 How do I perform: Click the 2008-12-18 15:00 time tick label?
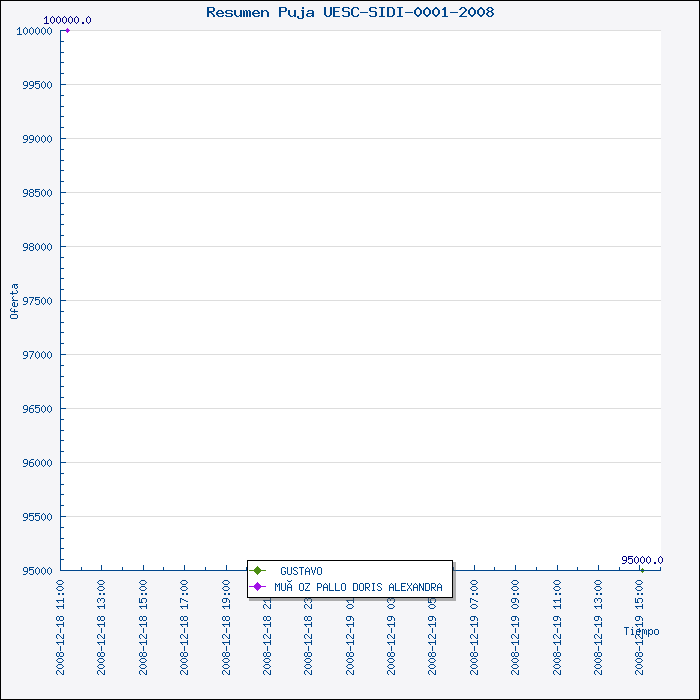144,612
